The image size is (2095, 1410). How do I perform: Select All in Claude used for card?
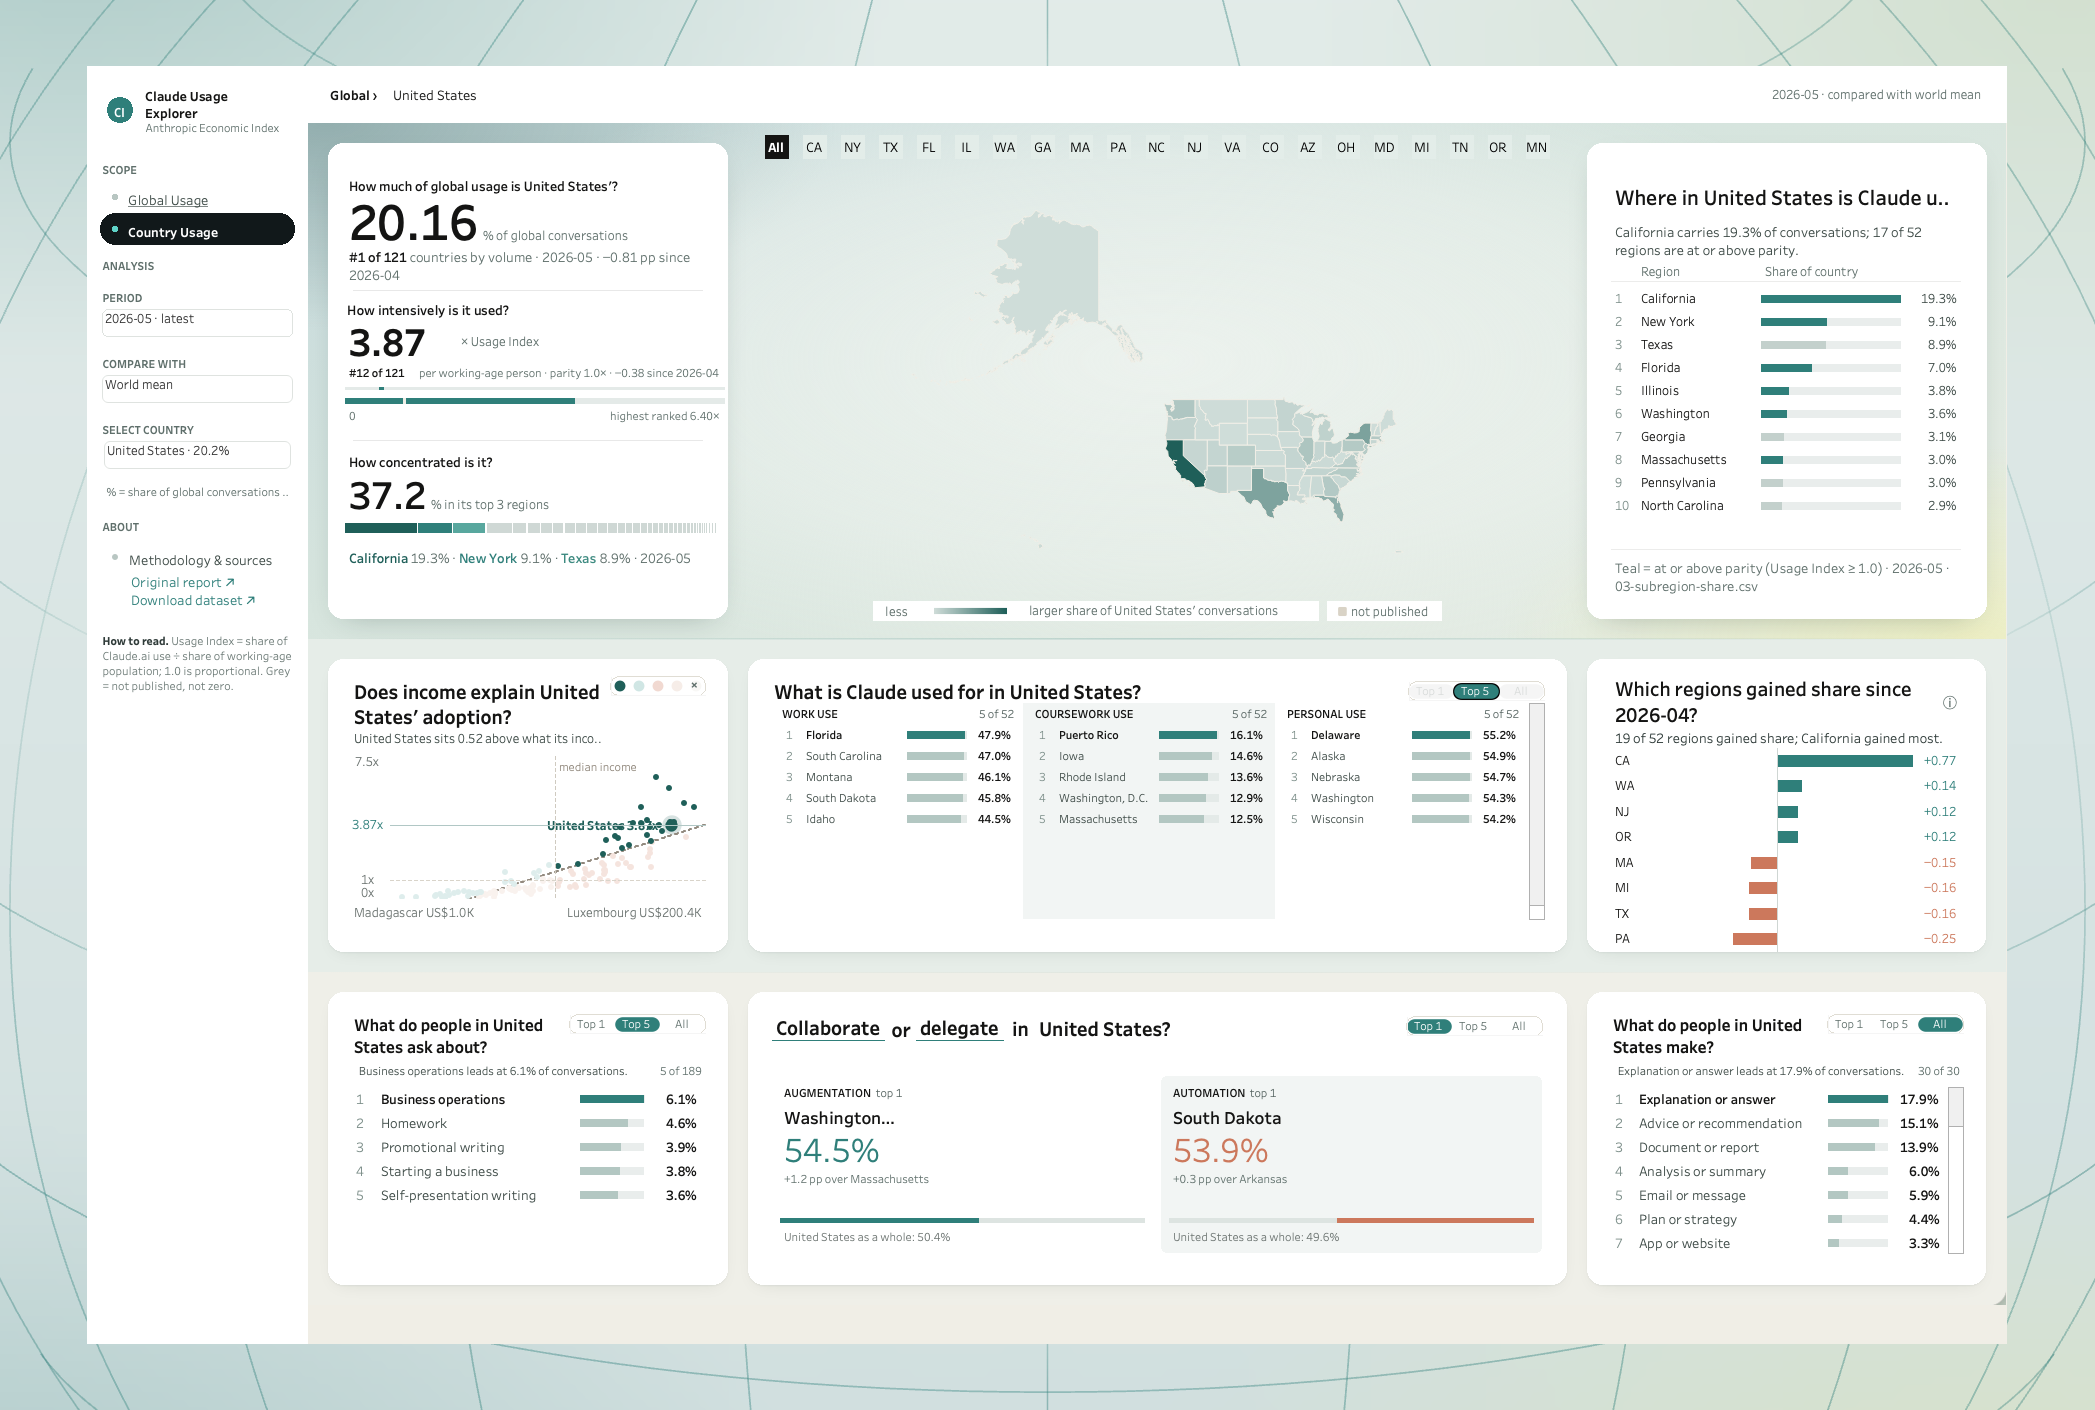[1520, 691]
